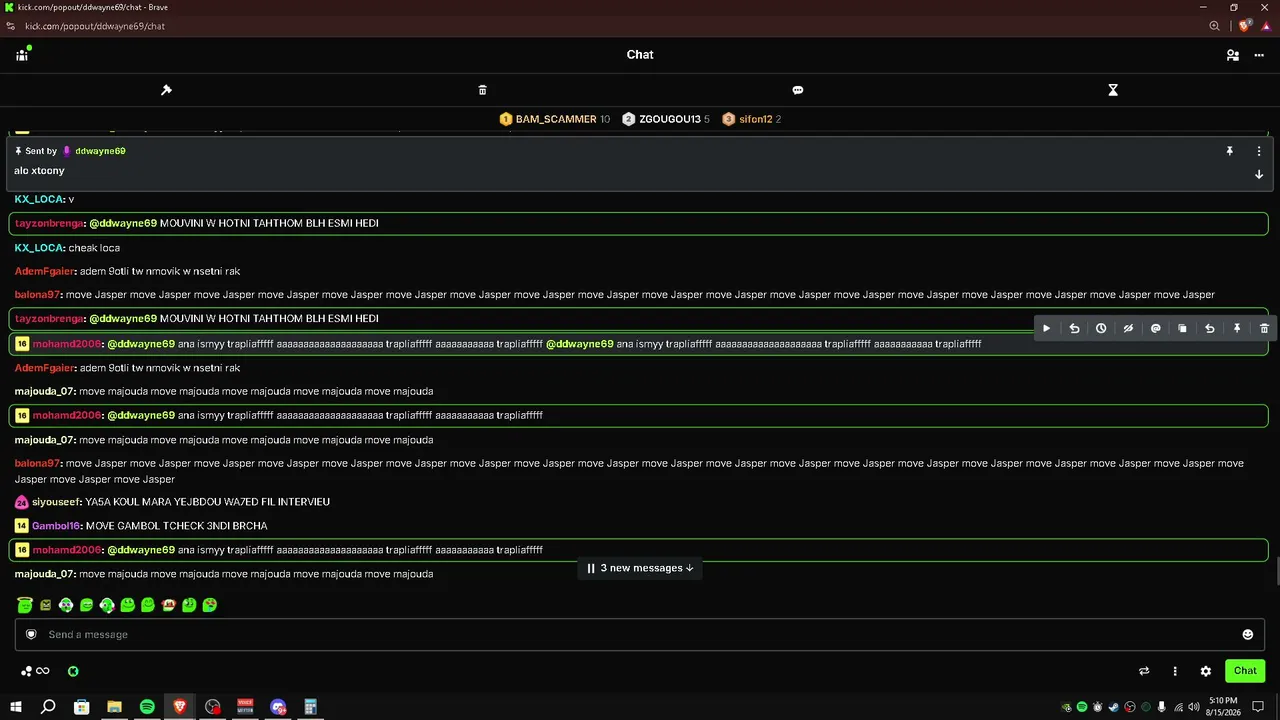Click the dots infinity icon bottom left
The height and width of the screenshot is (720, 1280).
pyautogui.click(x=35, y=671)
